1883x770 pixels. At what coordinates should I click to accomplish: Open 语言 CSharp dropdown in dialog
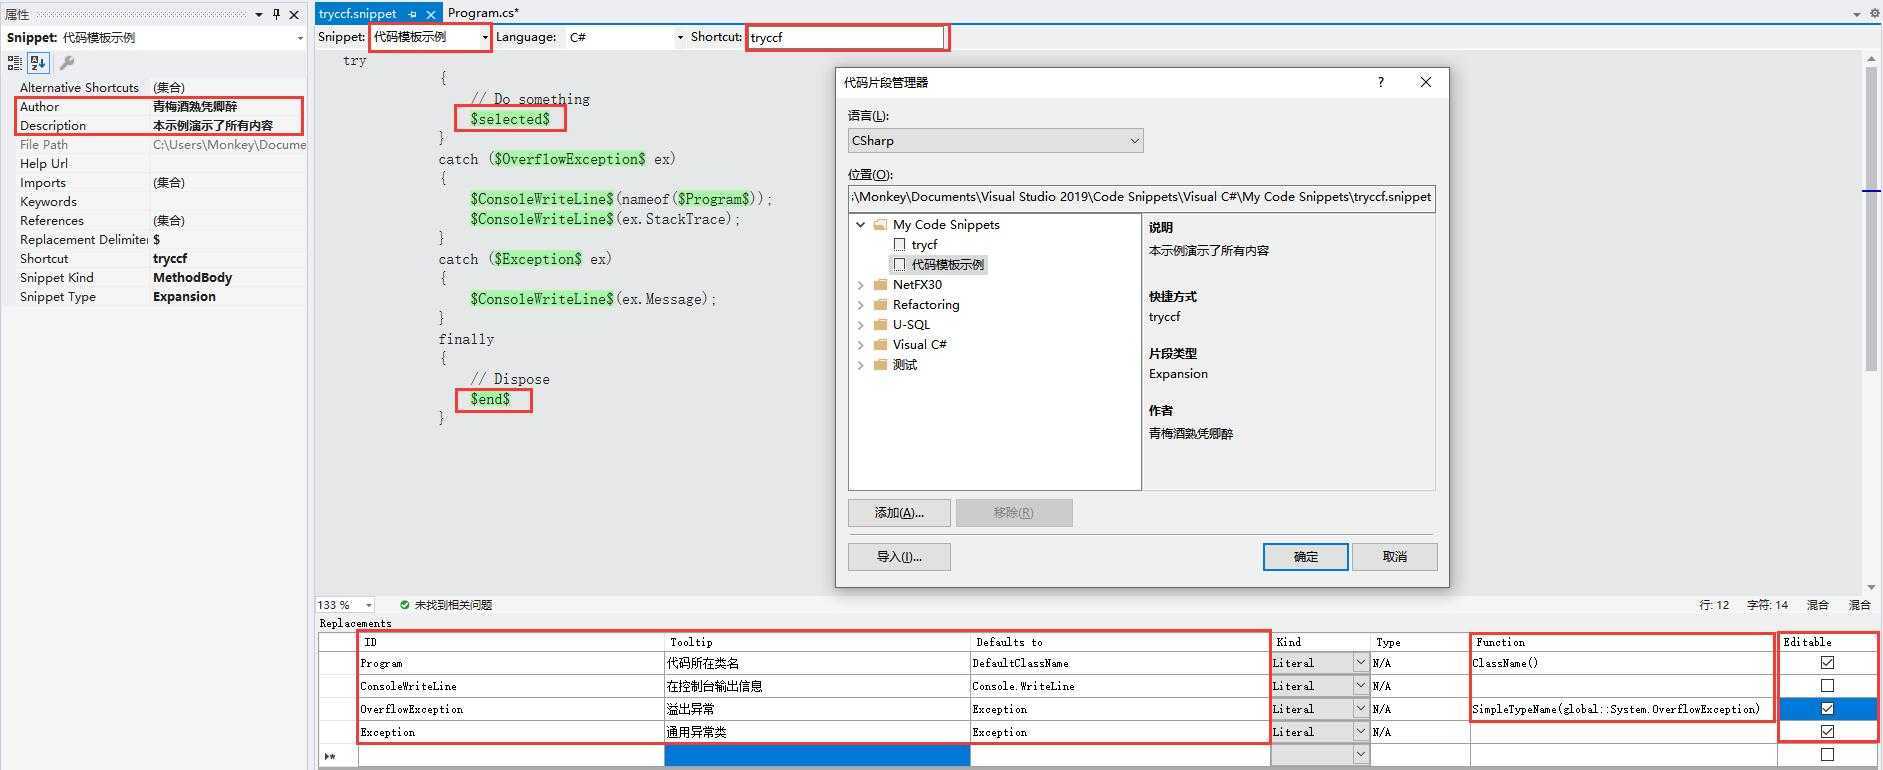[995, 141]
